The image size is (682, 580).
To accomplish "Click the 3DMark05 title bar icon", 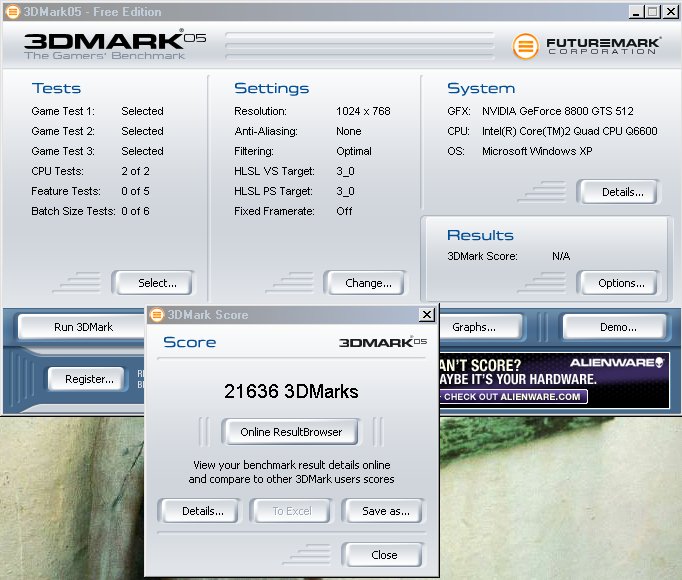I will point(13,12).
